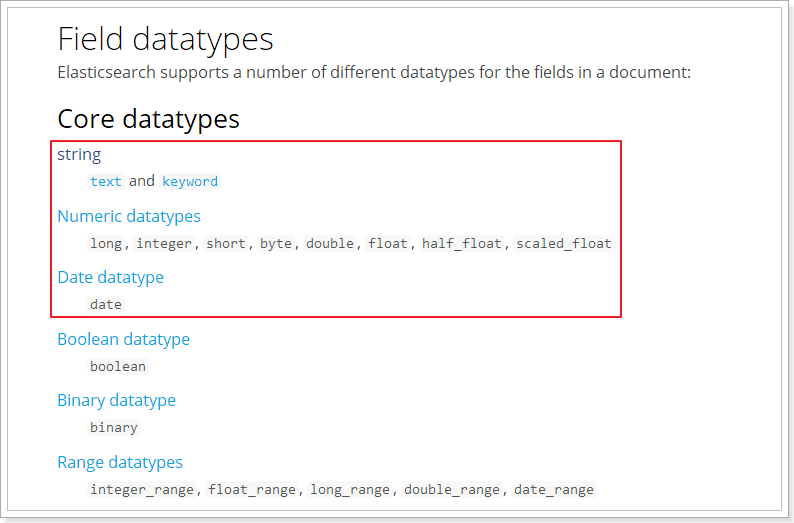Open the Range datatypes link
The height and width of the screenshot is (523, 794).
120,462
